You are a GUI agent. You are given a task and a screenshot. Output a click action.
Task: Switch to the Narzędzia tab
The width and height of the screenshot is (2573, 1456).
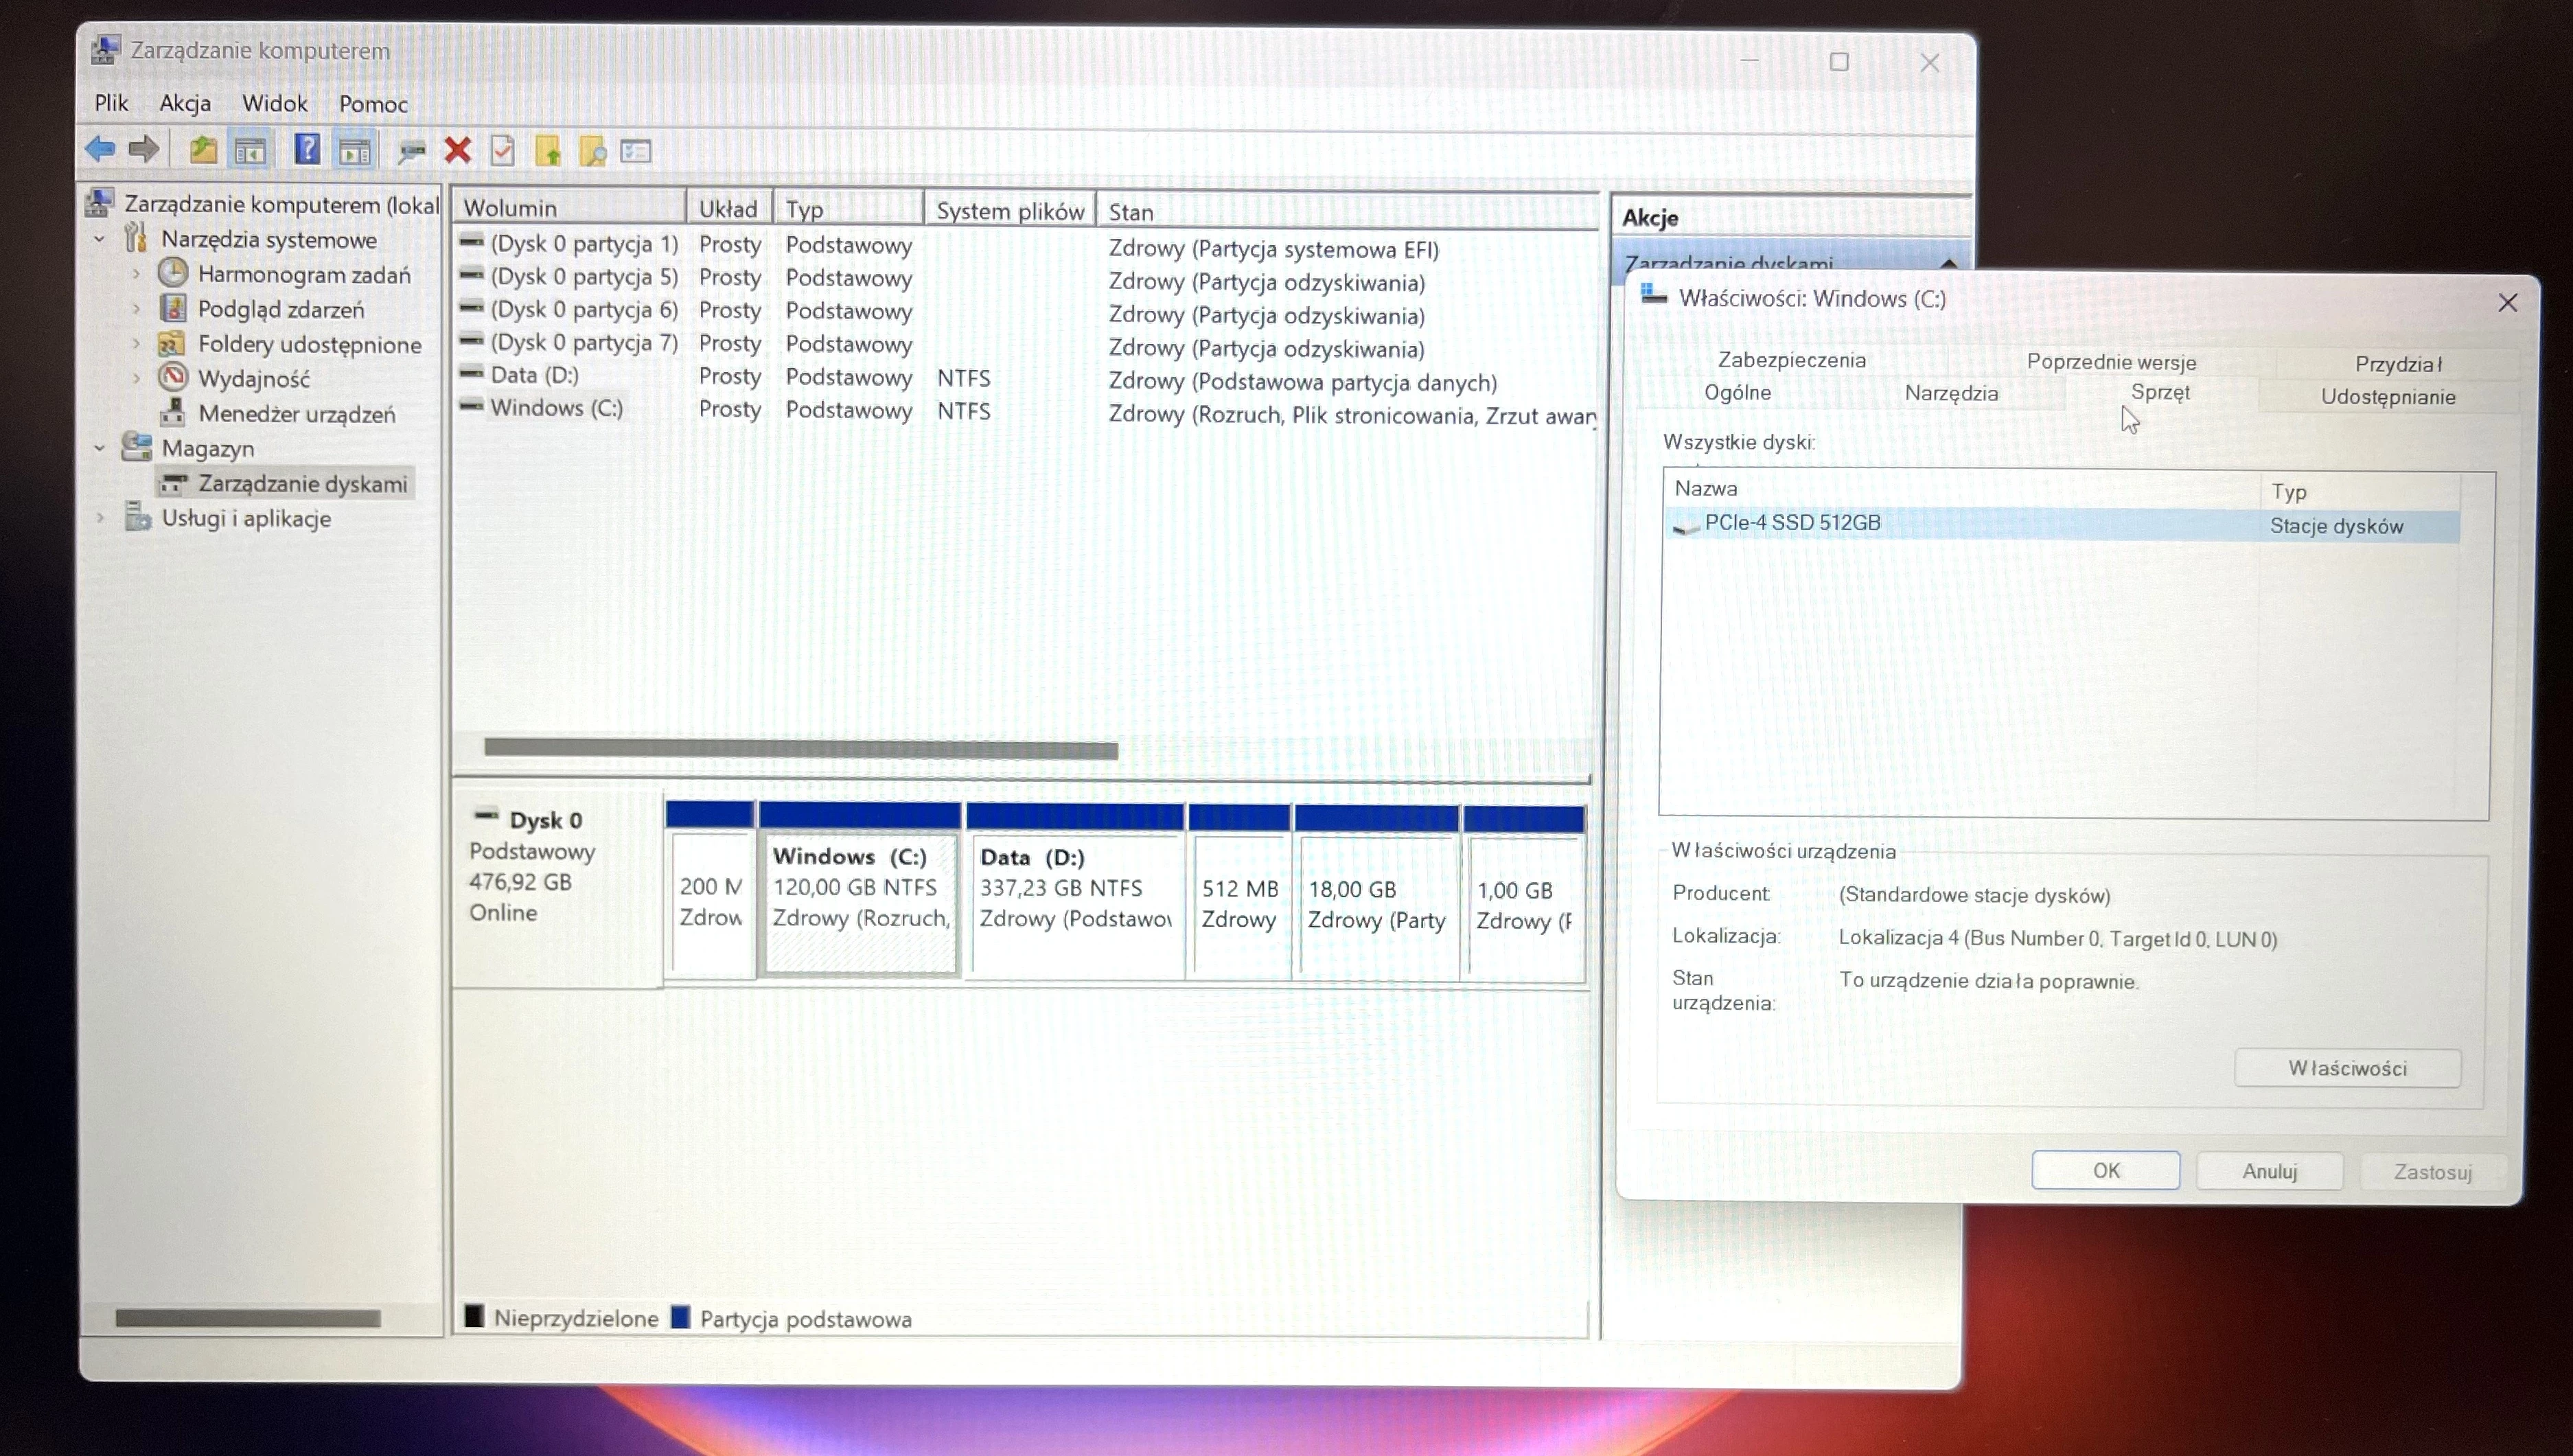click(1950, 393)
